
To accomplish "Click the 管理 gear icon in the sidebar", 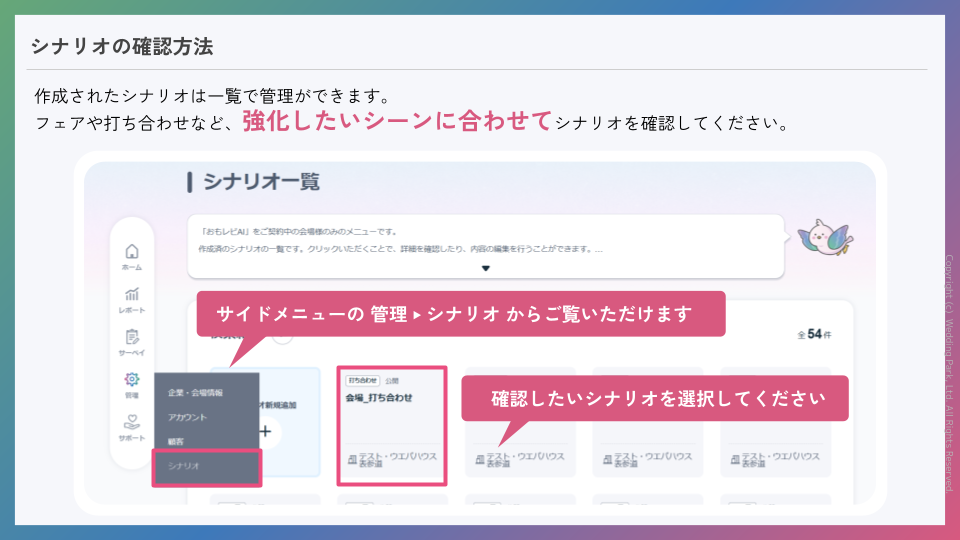I will point(131,382).
